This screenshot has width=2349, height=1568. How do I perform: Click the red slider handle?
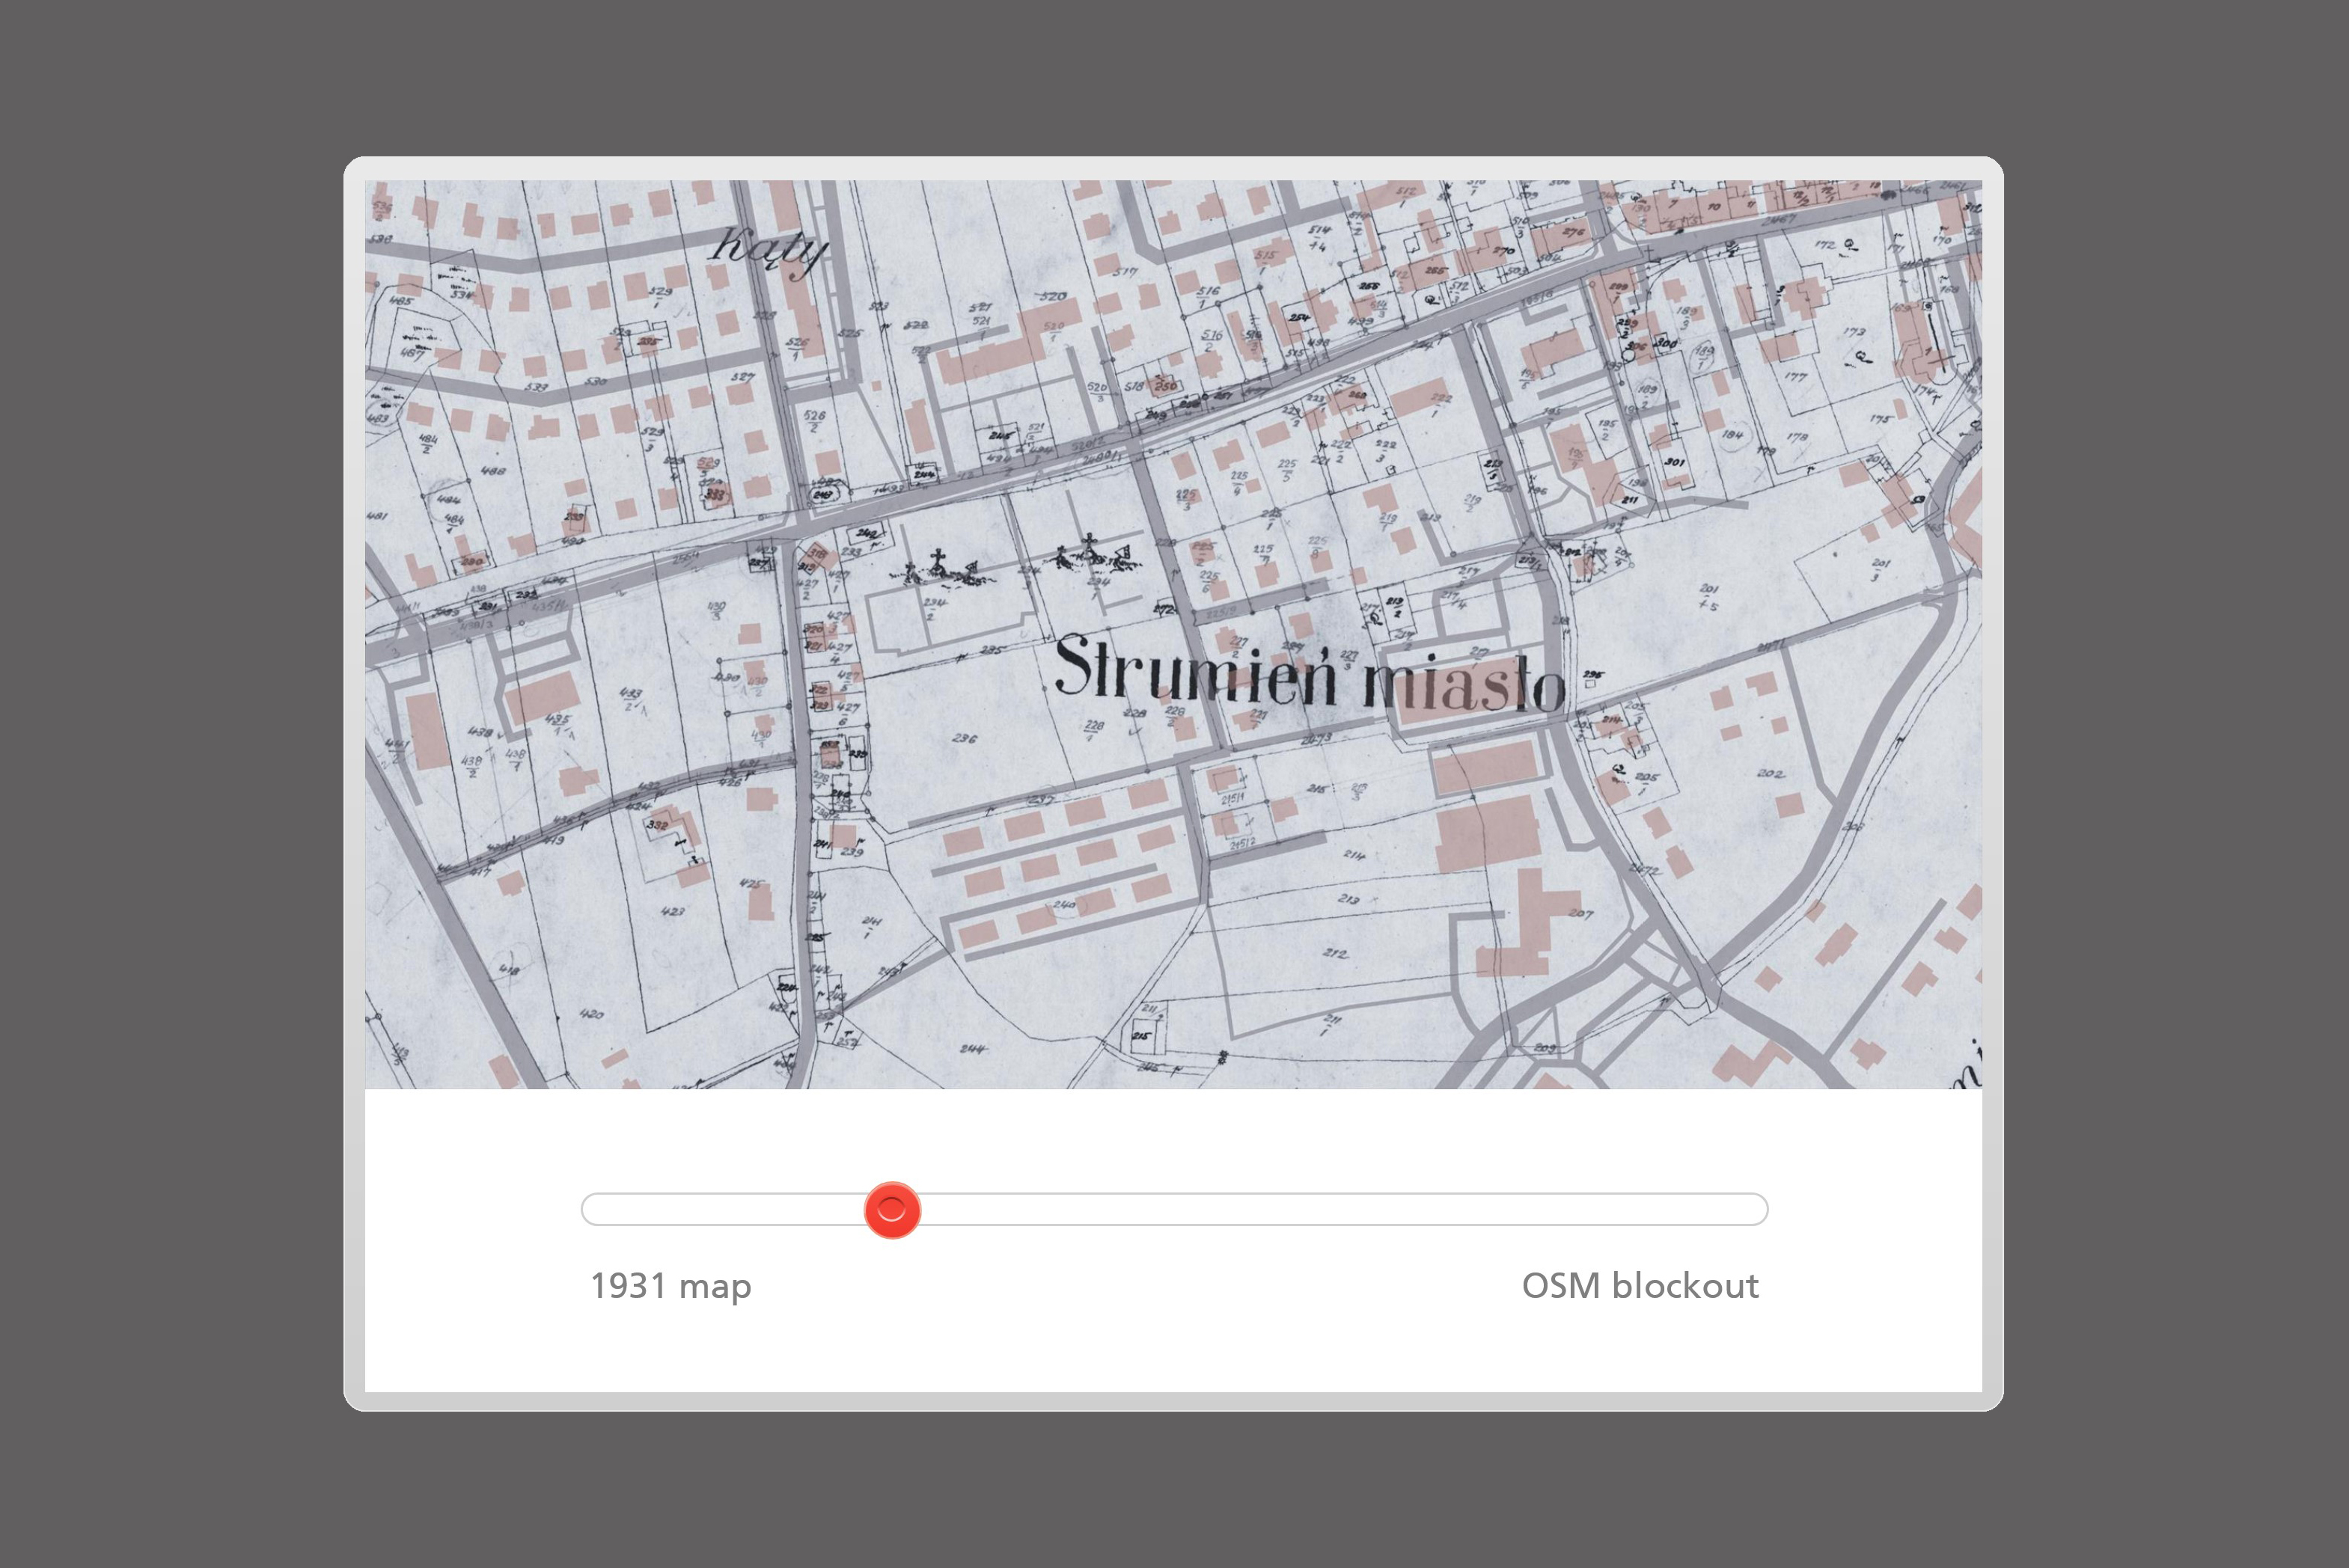891,1210
